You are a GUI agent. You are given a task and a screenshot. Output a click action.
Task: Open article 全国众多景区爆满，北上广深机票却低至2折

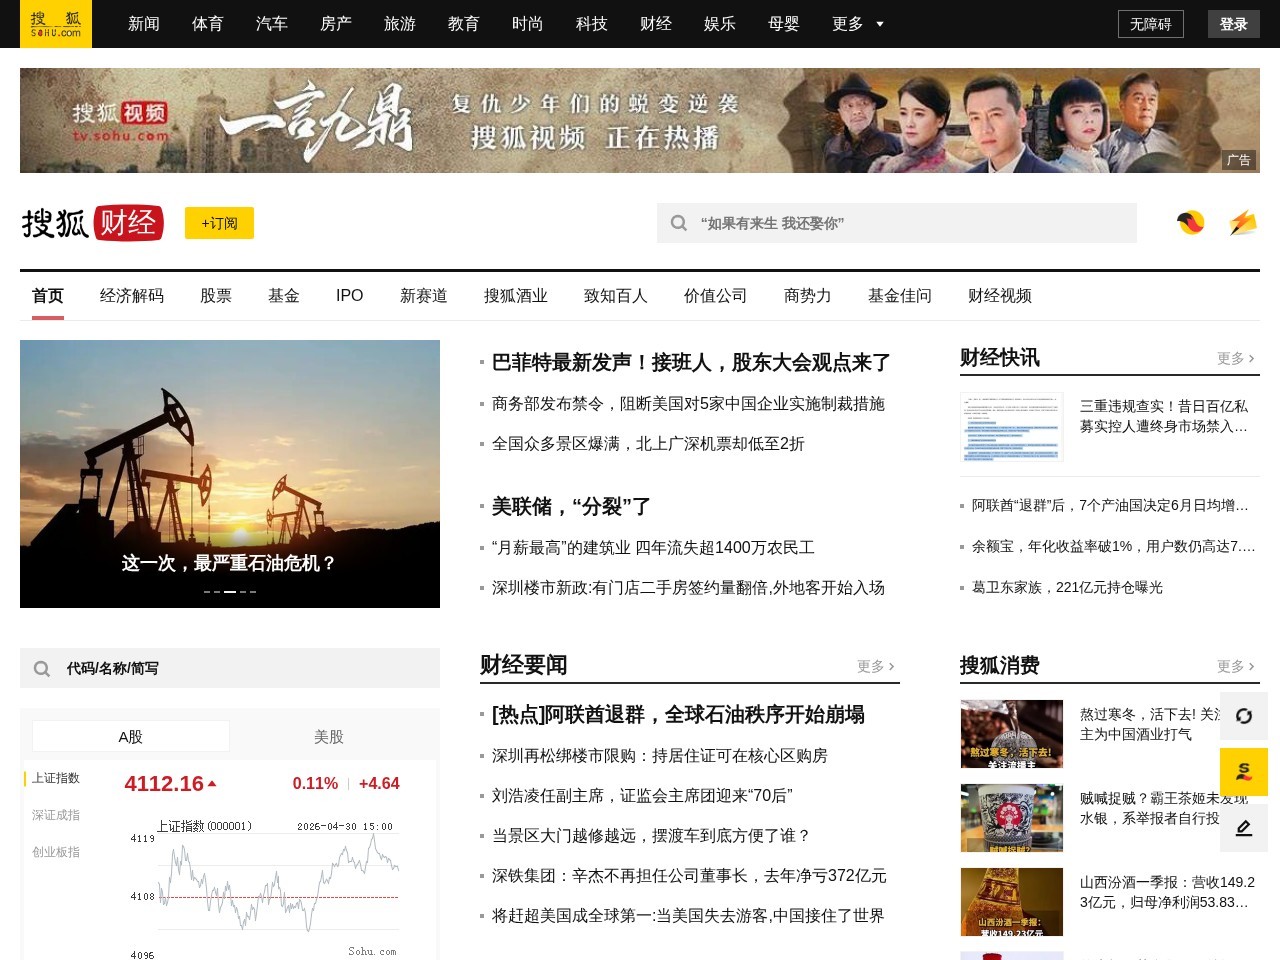pyautogui.click(x=648, y=444)
